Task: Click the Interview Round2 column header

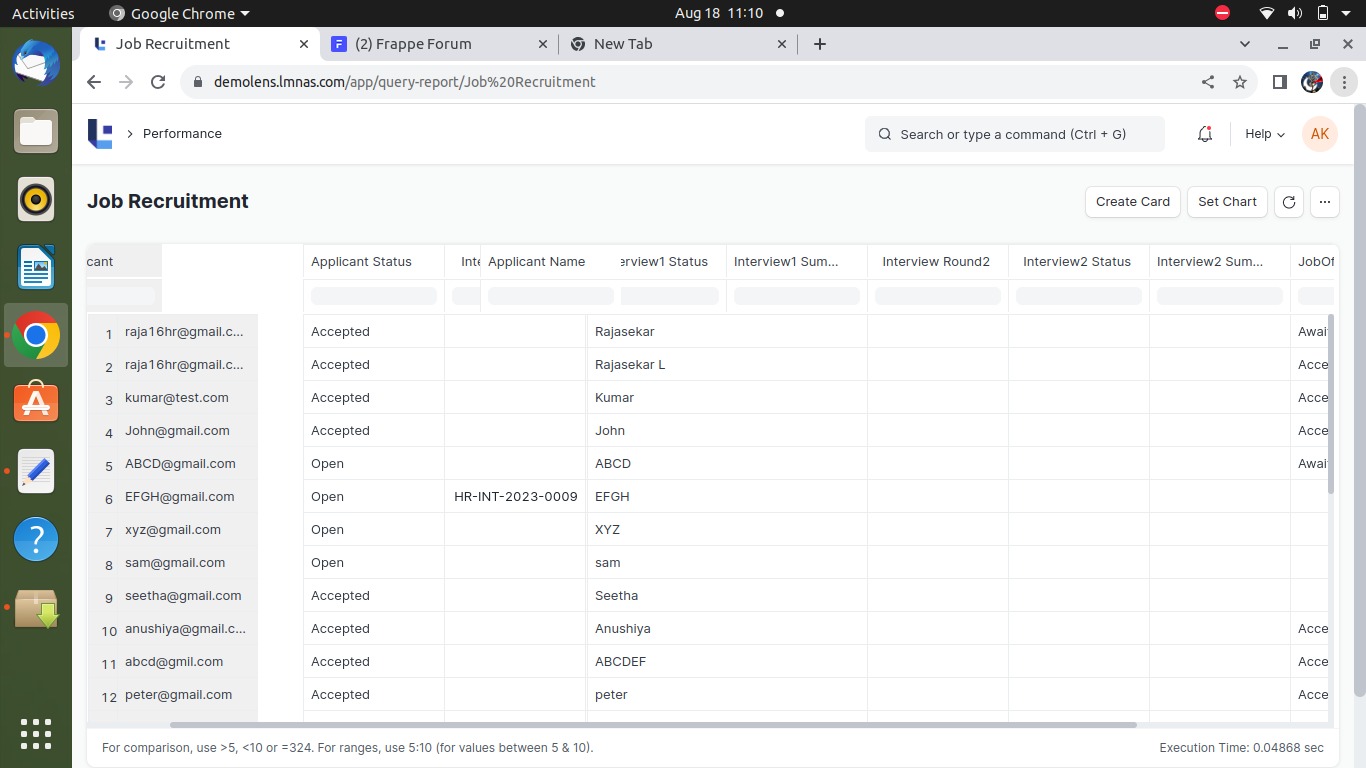Action: (937, 262)
